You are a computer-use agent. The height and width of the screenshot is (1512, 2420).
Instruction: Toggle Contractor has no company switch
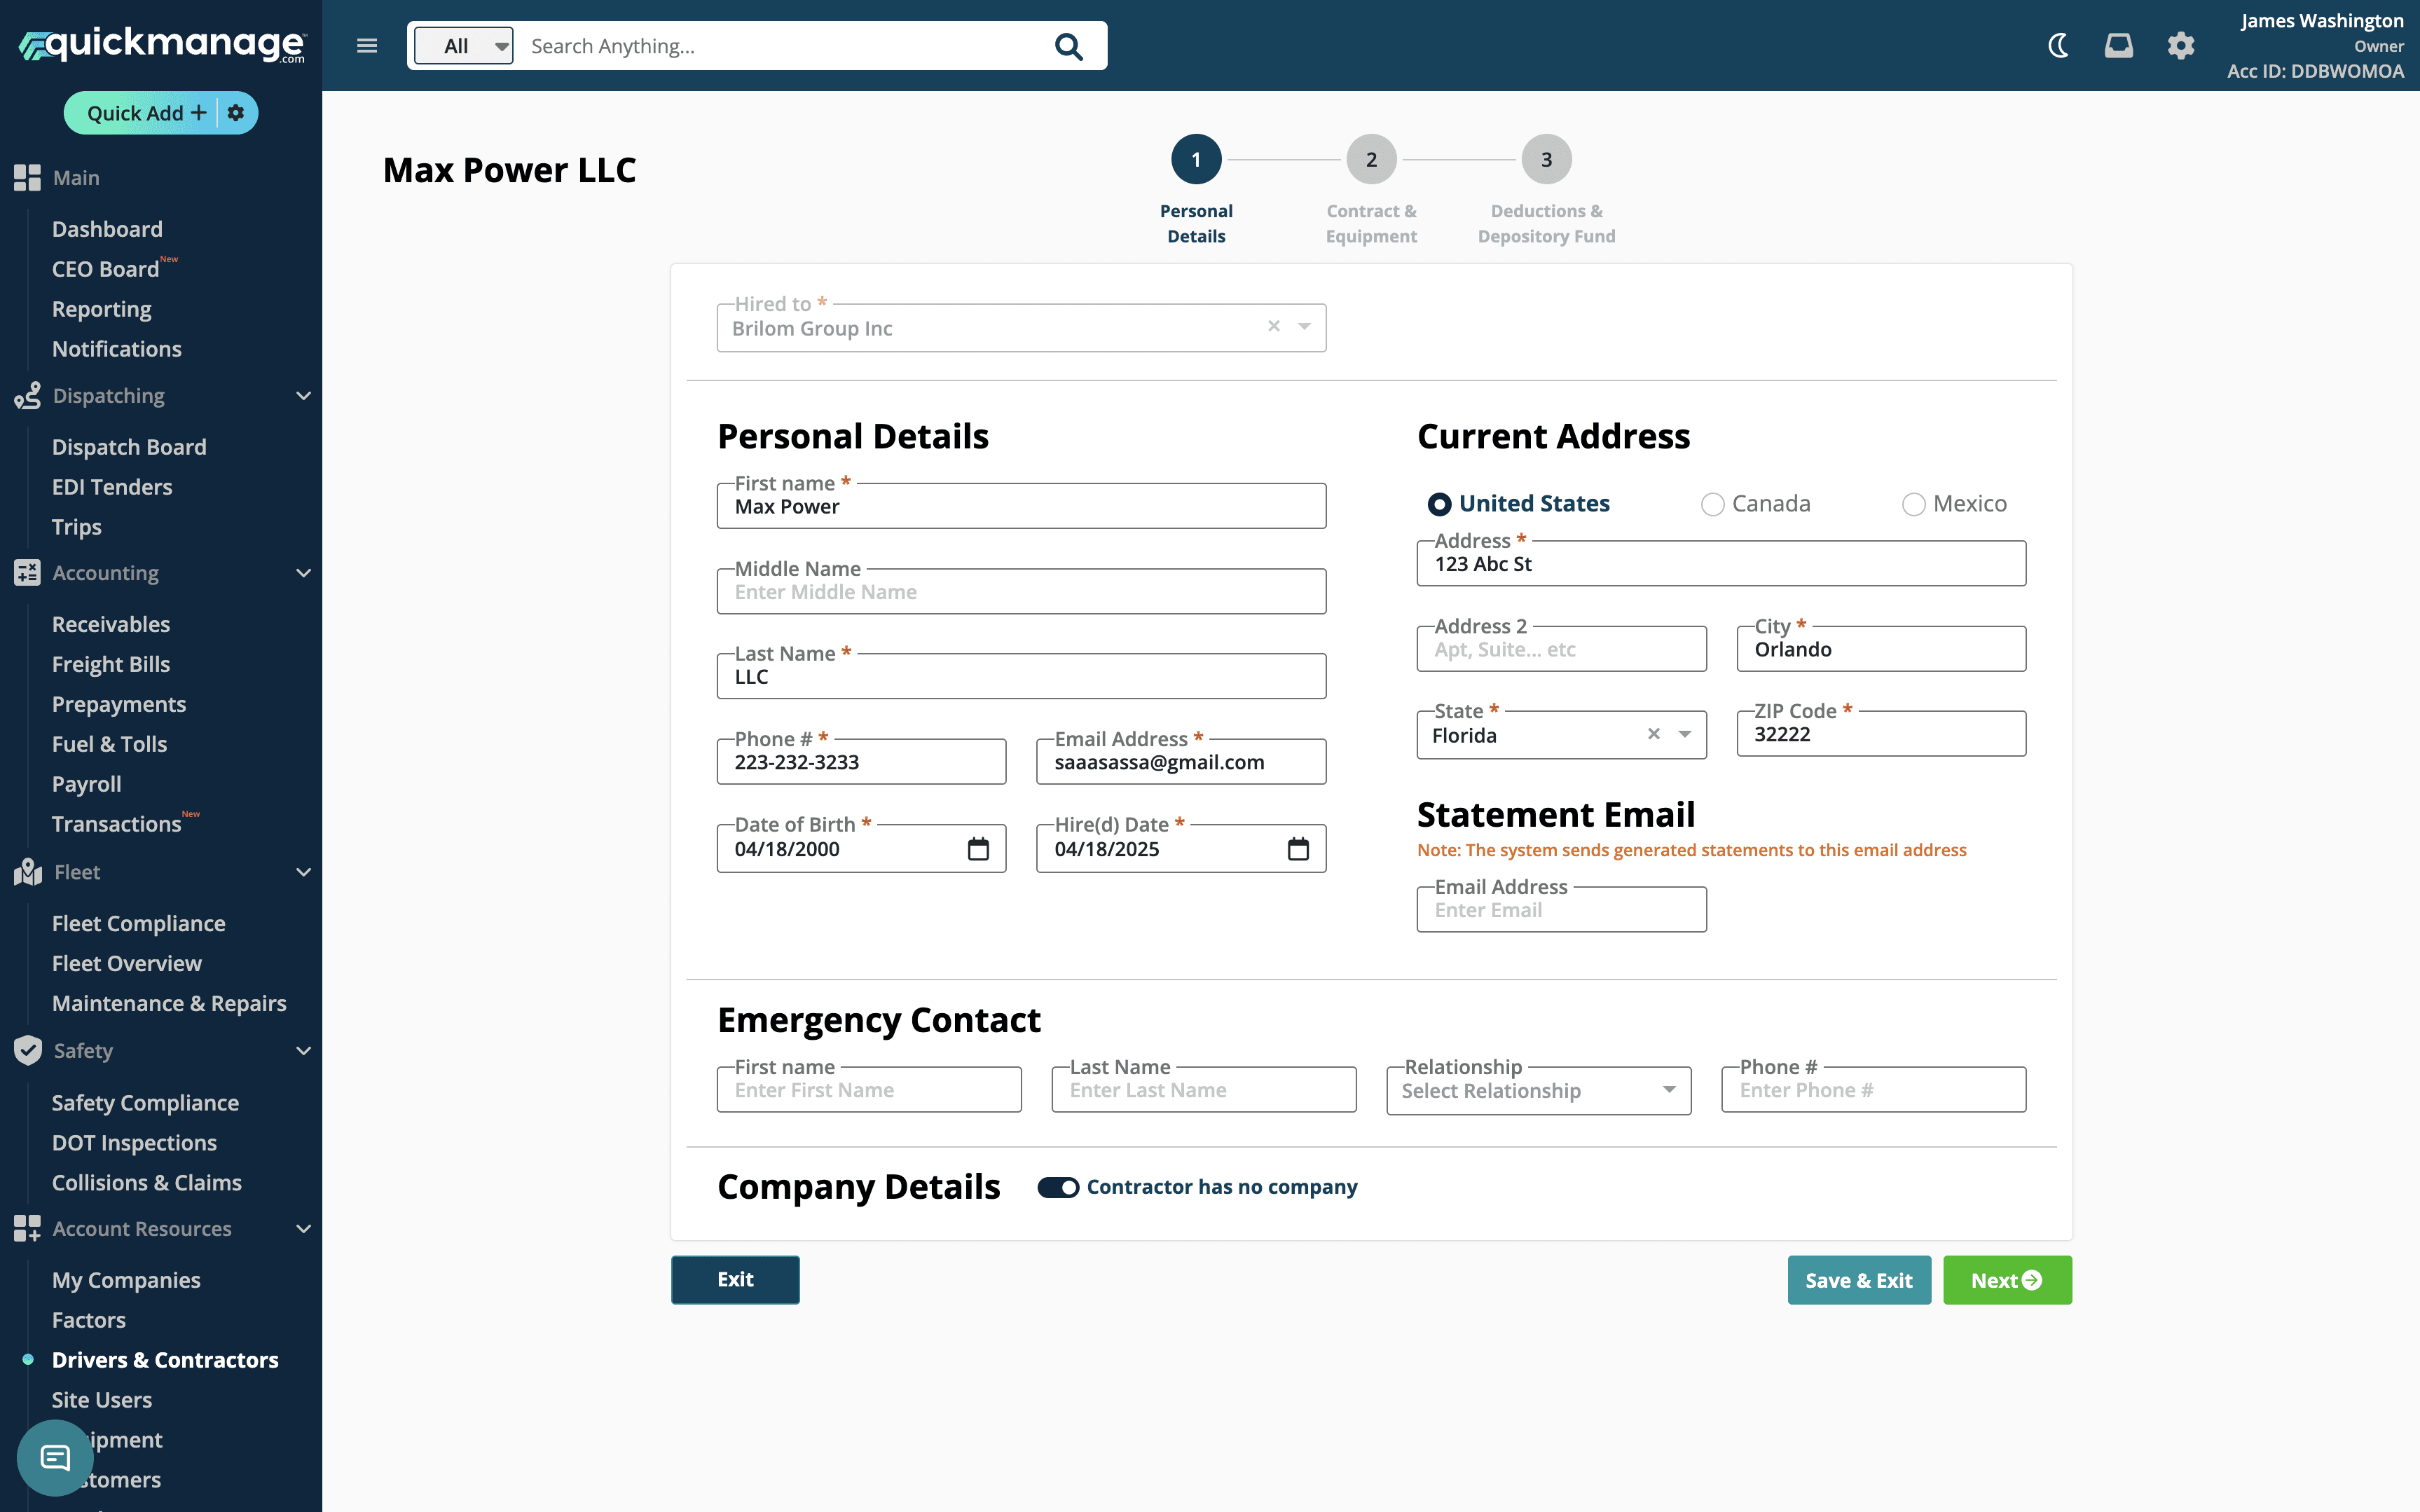point(1058,1187)
